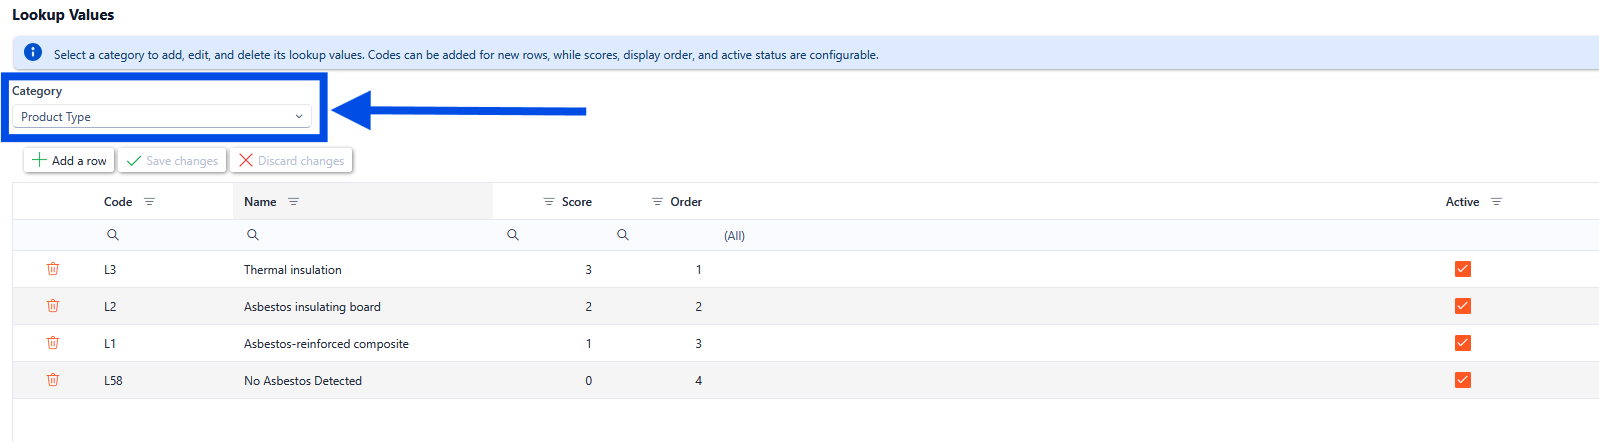Open the Name column filter icon
The width and height of the screenshot is (1599, 442).
[293, 202]
